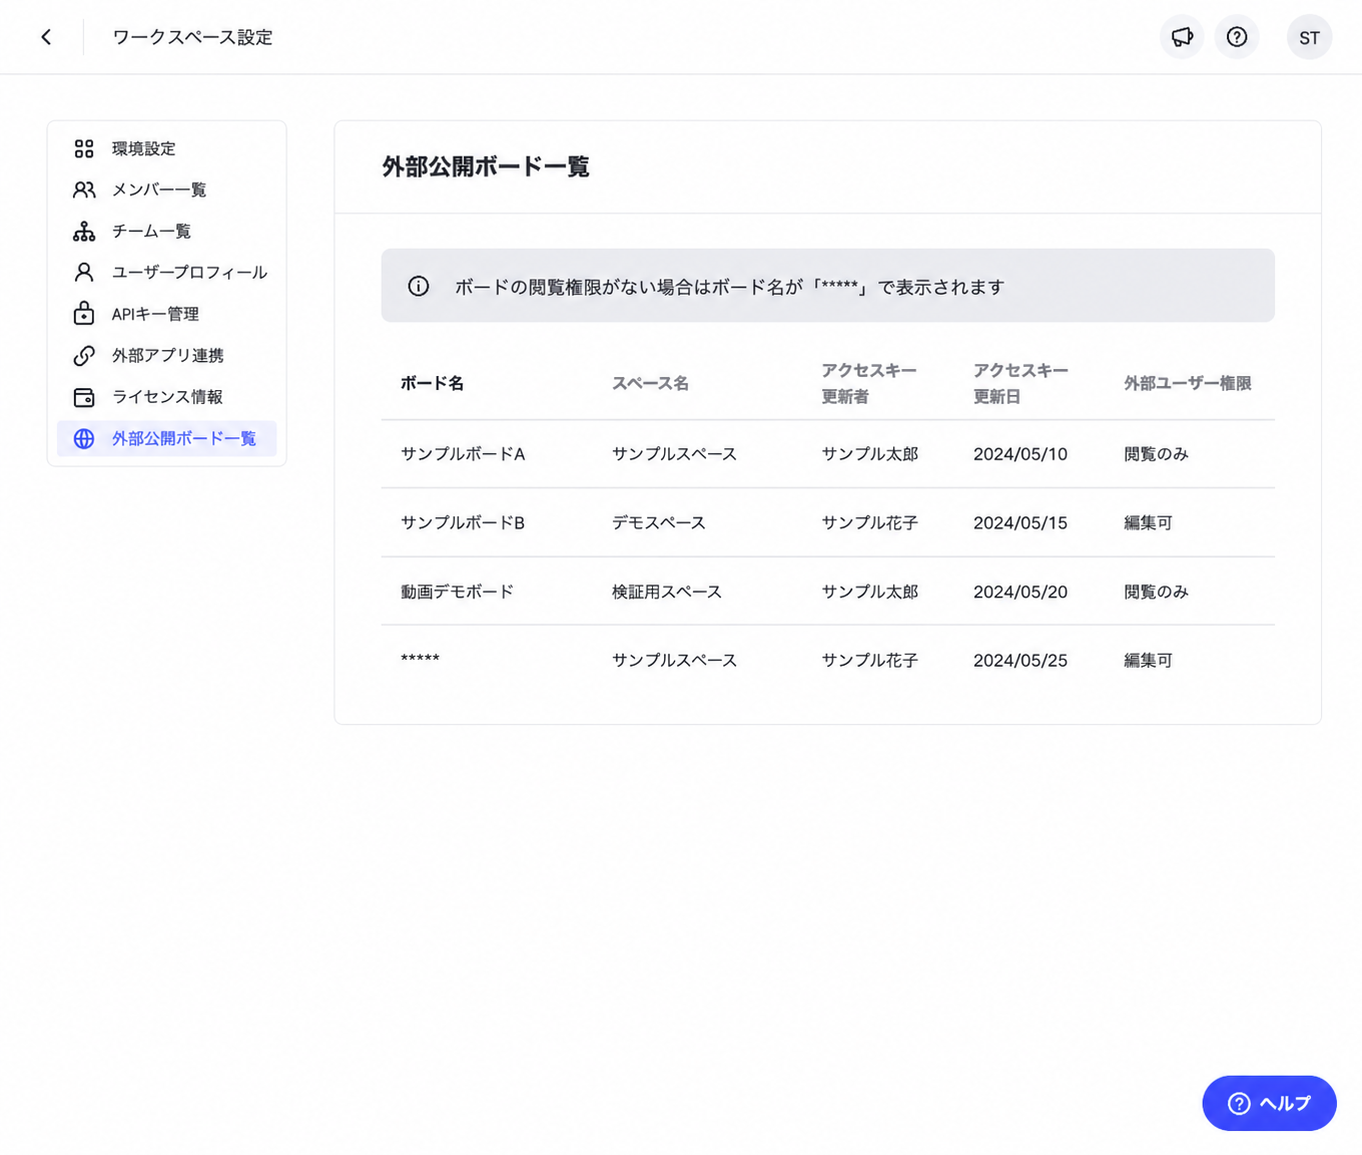Select 外部公開ボード一覧 sidebar item
This screenshot has width=1362, height=1155.
(167, 438)
